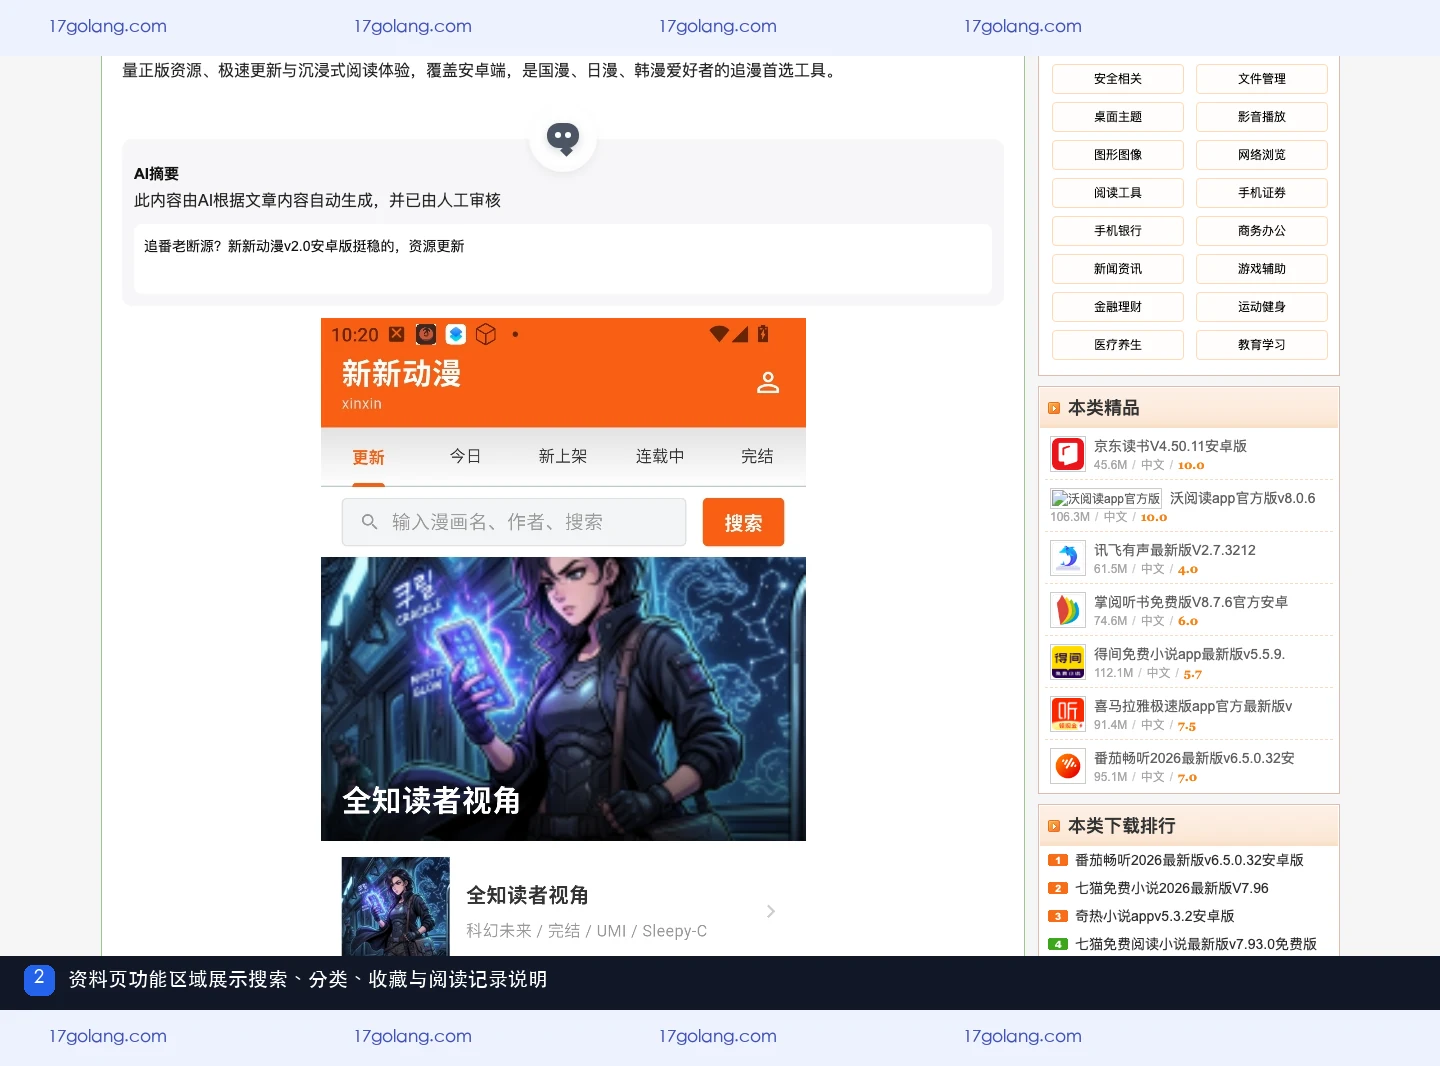Click the orange 搜索 button

pyautogui.click(x=743, y=522)
